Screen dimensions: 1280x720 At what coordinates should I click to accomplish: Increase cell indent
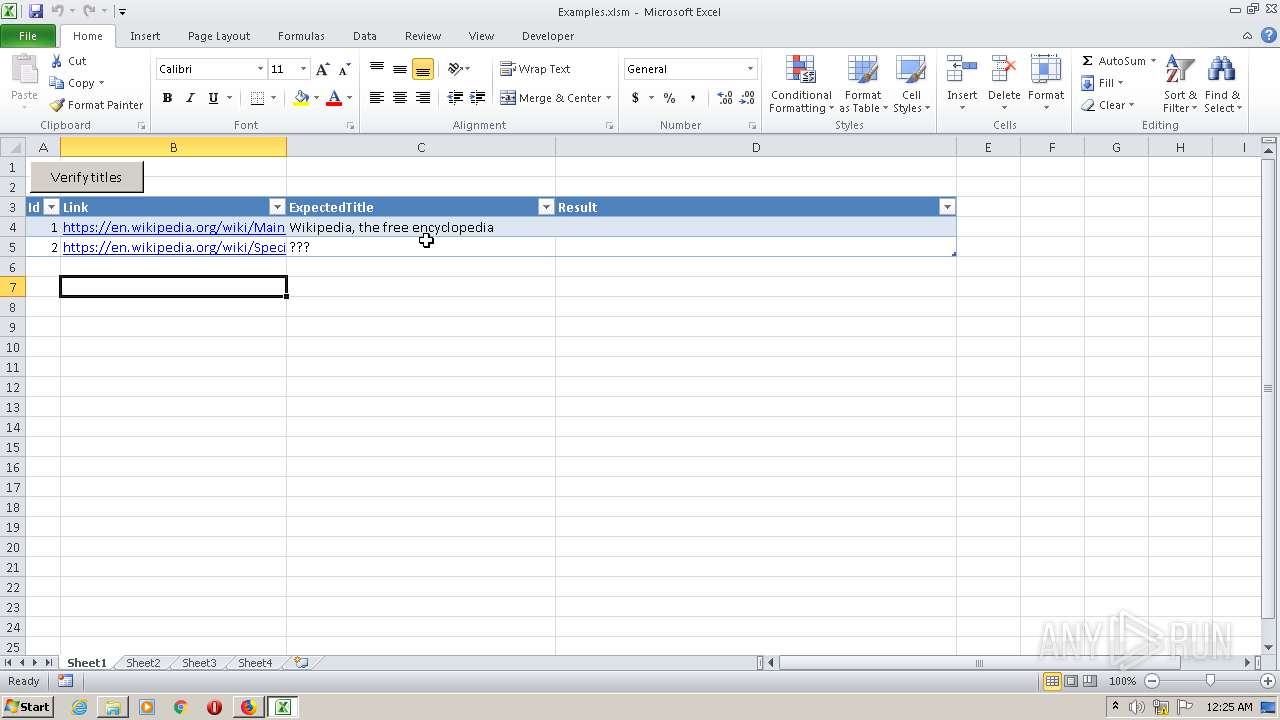(478, 98)
